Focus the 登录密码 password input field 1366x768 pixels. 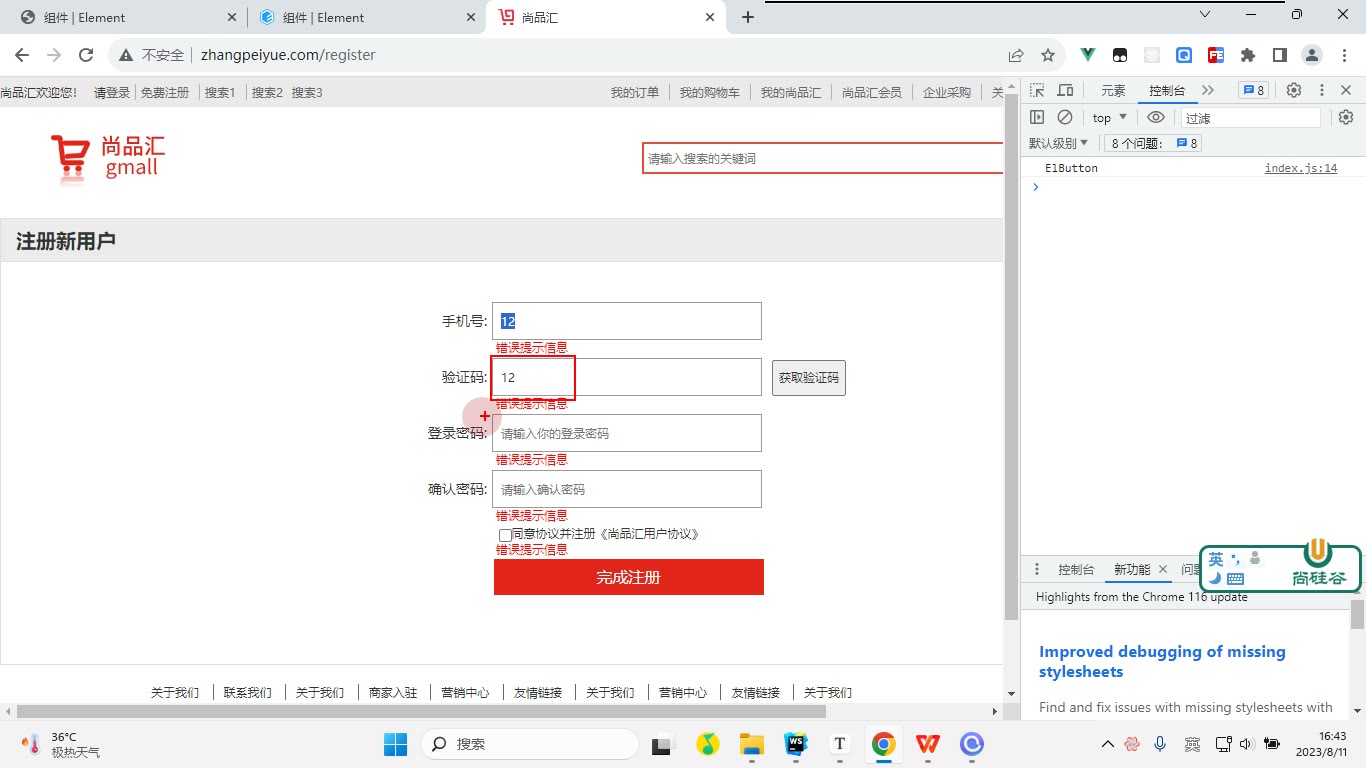[x=627, y=433]
